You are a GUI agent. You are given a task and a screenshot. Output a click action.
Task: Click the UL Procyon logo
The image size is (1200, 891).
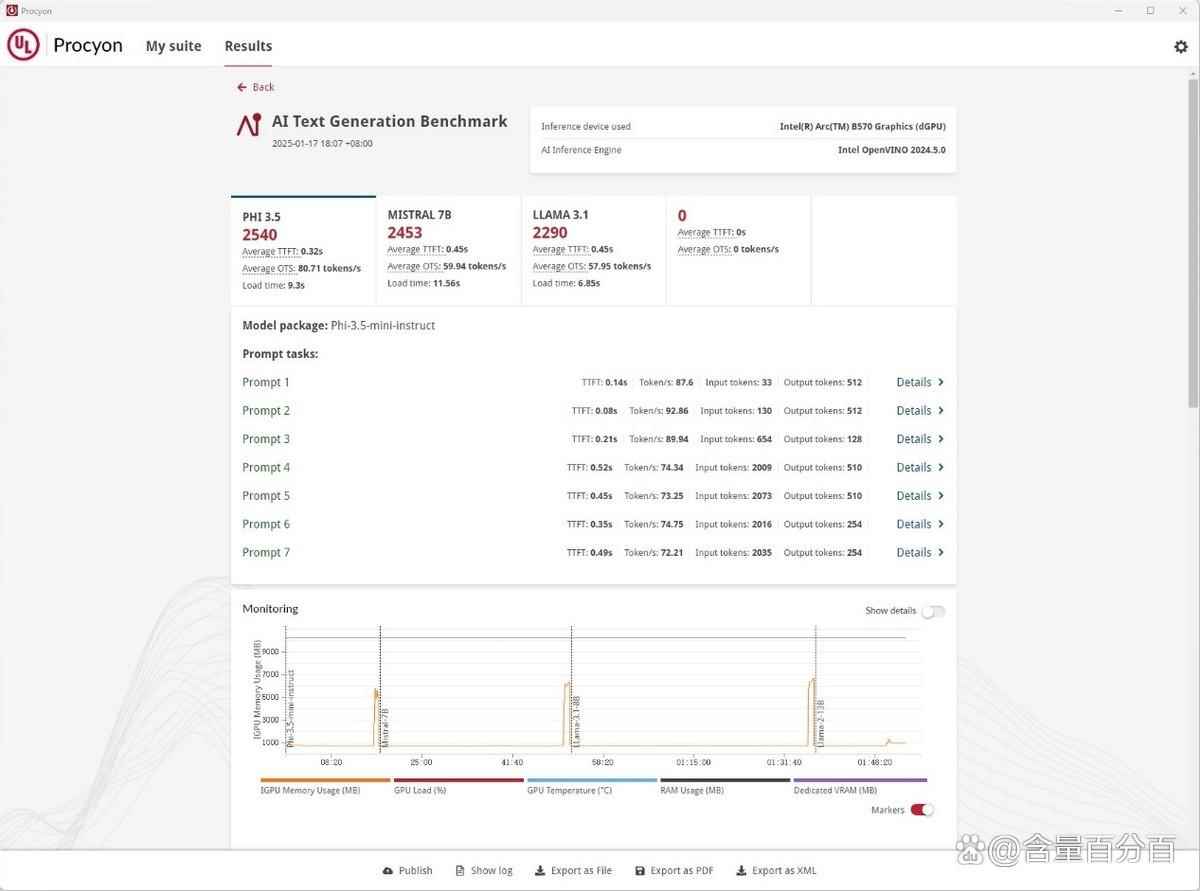[23, 45]
